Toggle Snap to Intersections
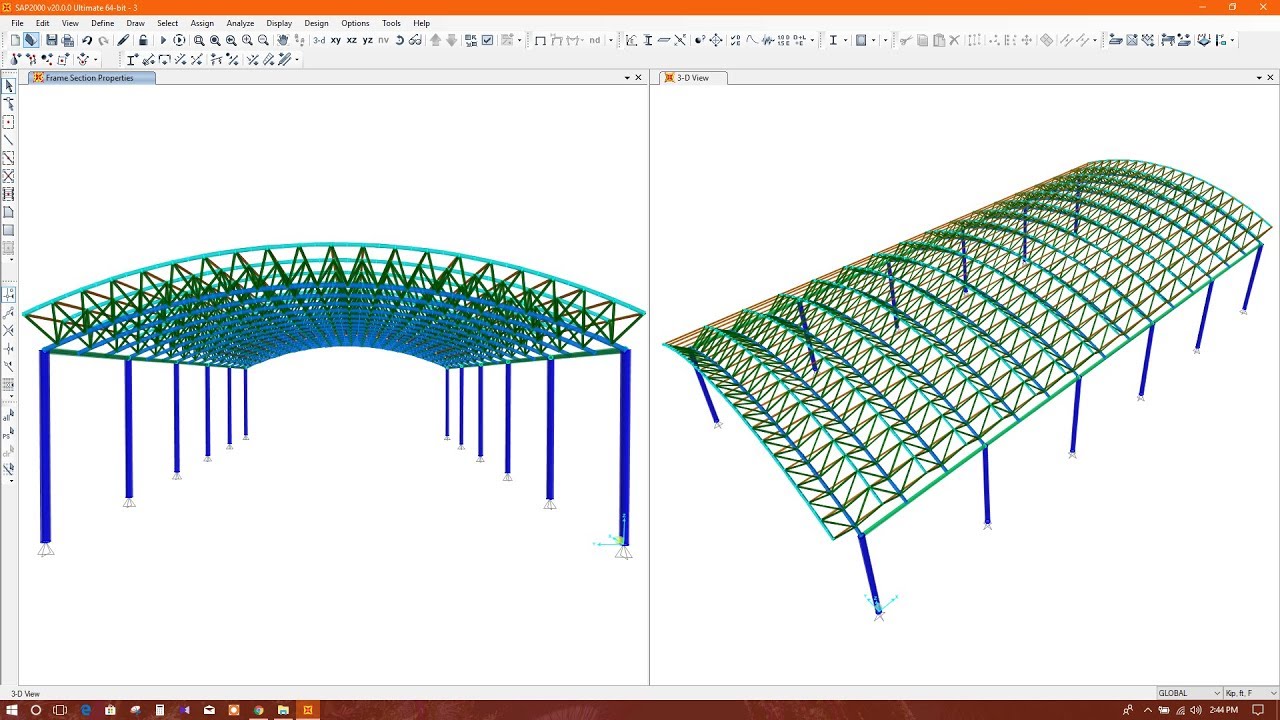Viewport: 1280px width, 720px height. 9,330
